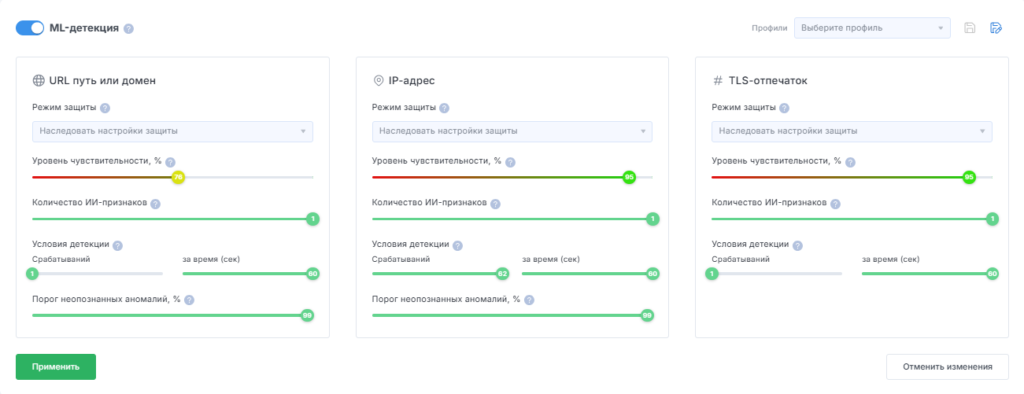Click sensitivity slider handle 76 in URL card

[178, 177]
